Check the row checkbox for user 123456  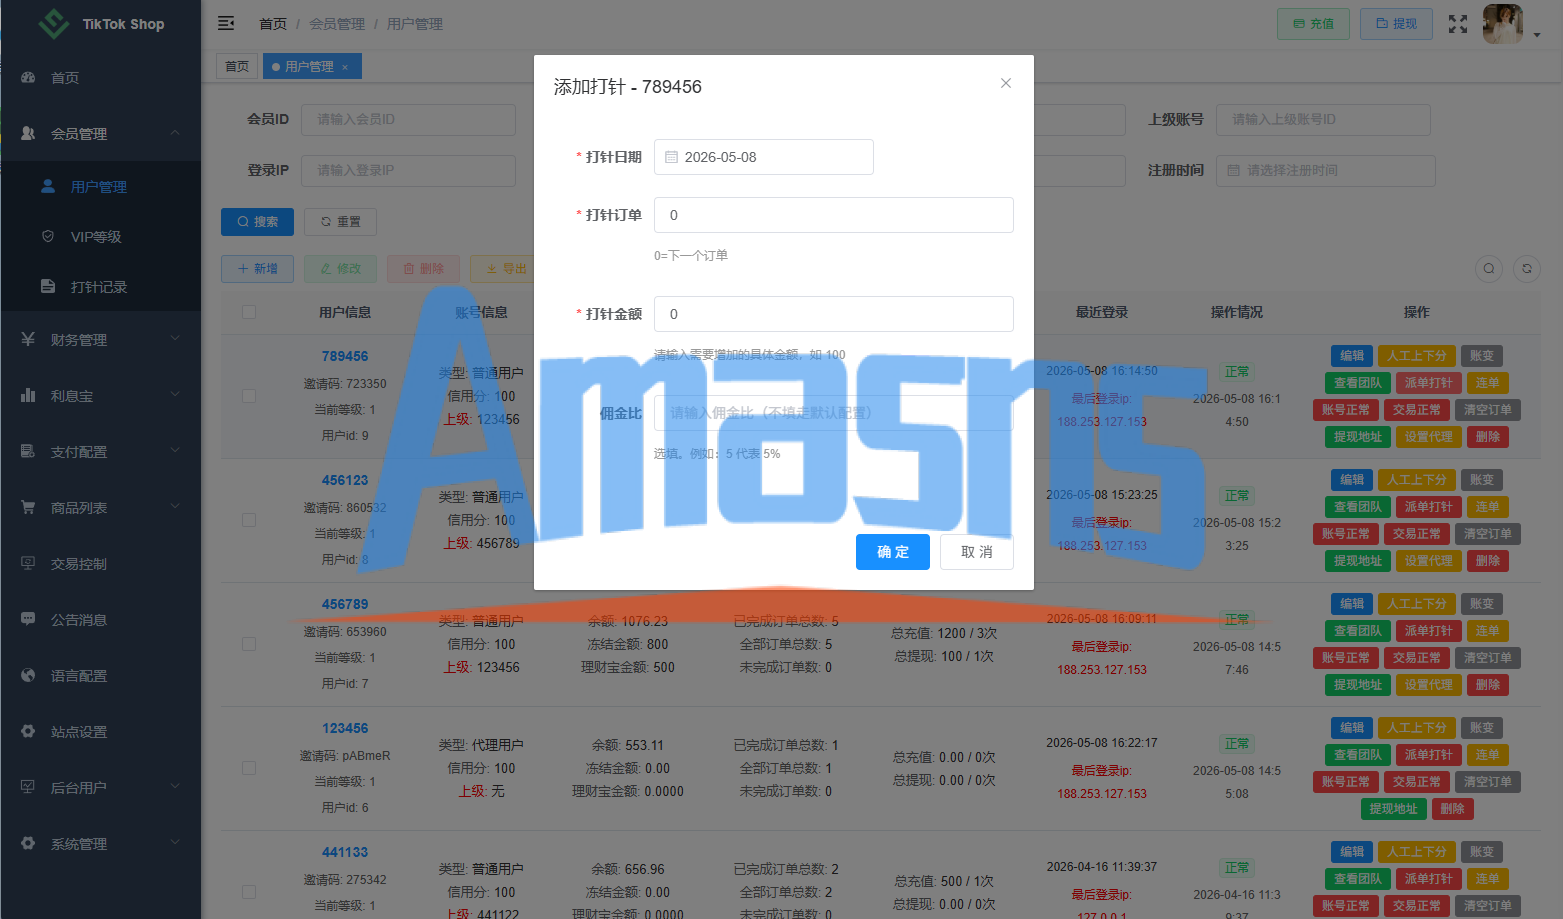tap(249, 768)
